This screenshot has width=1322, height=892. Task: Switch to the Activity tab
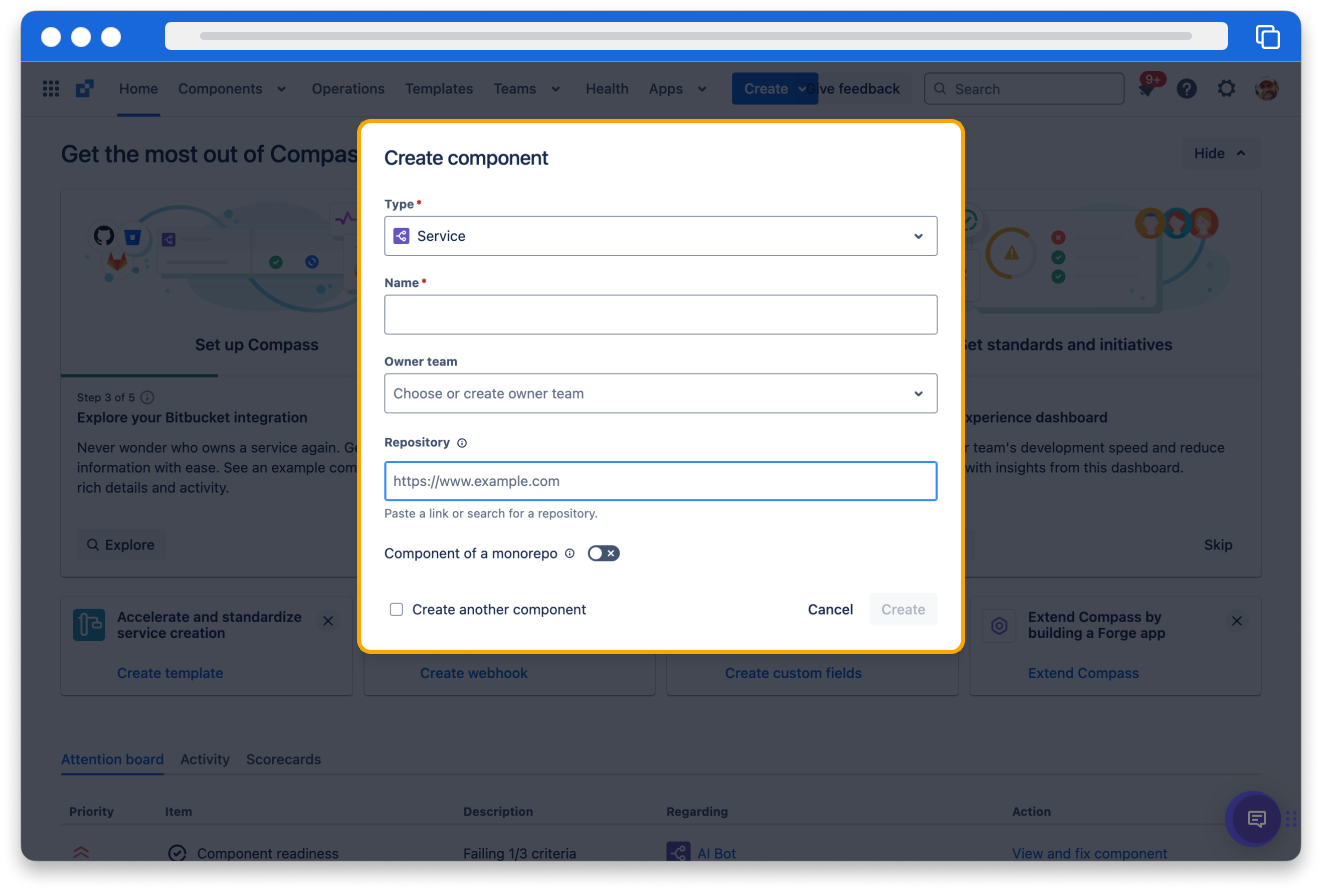point(205,759)
